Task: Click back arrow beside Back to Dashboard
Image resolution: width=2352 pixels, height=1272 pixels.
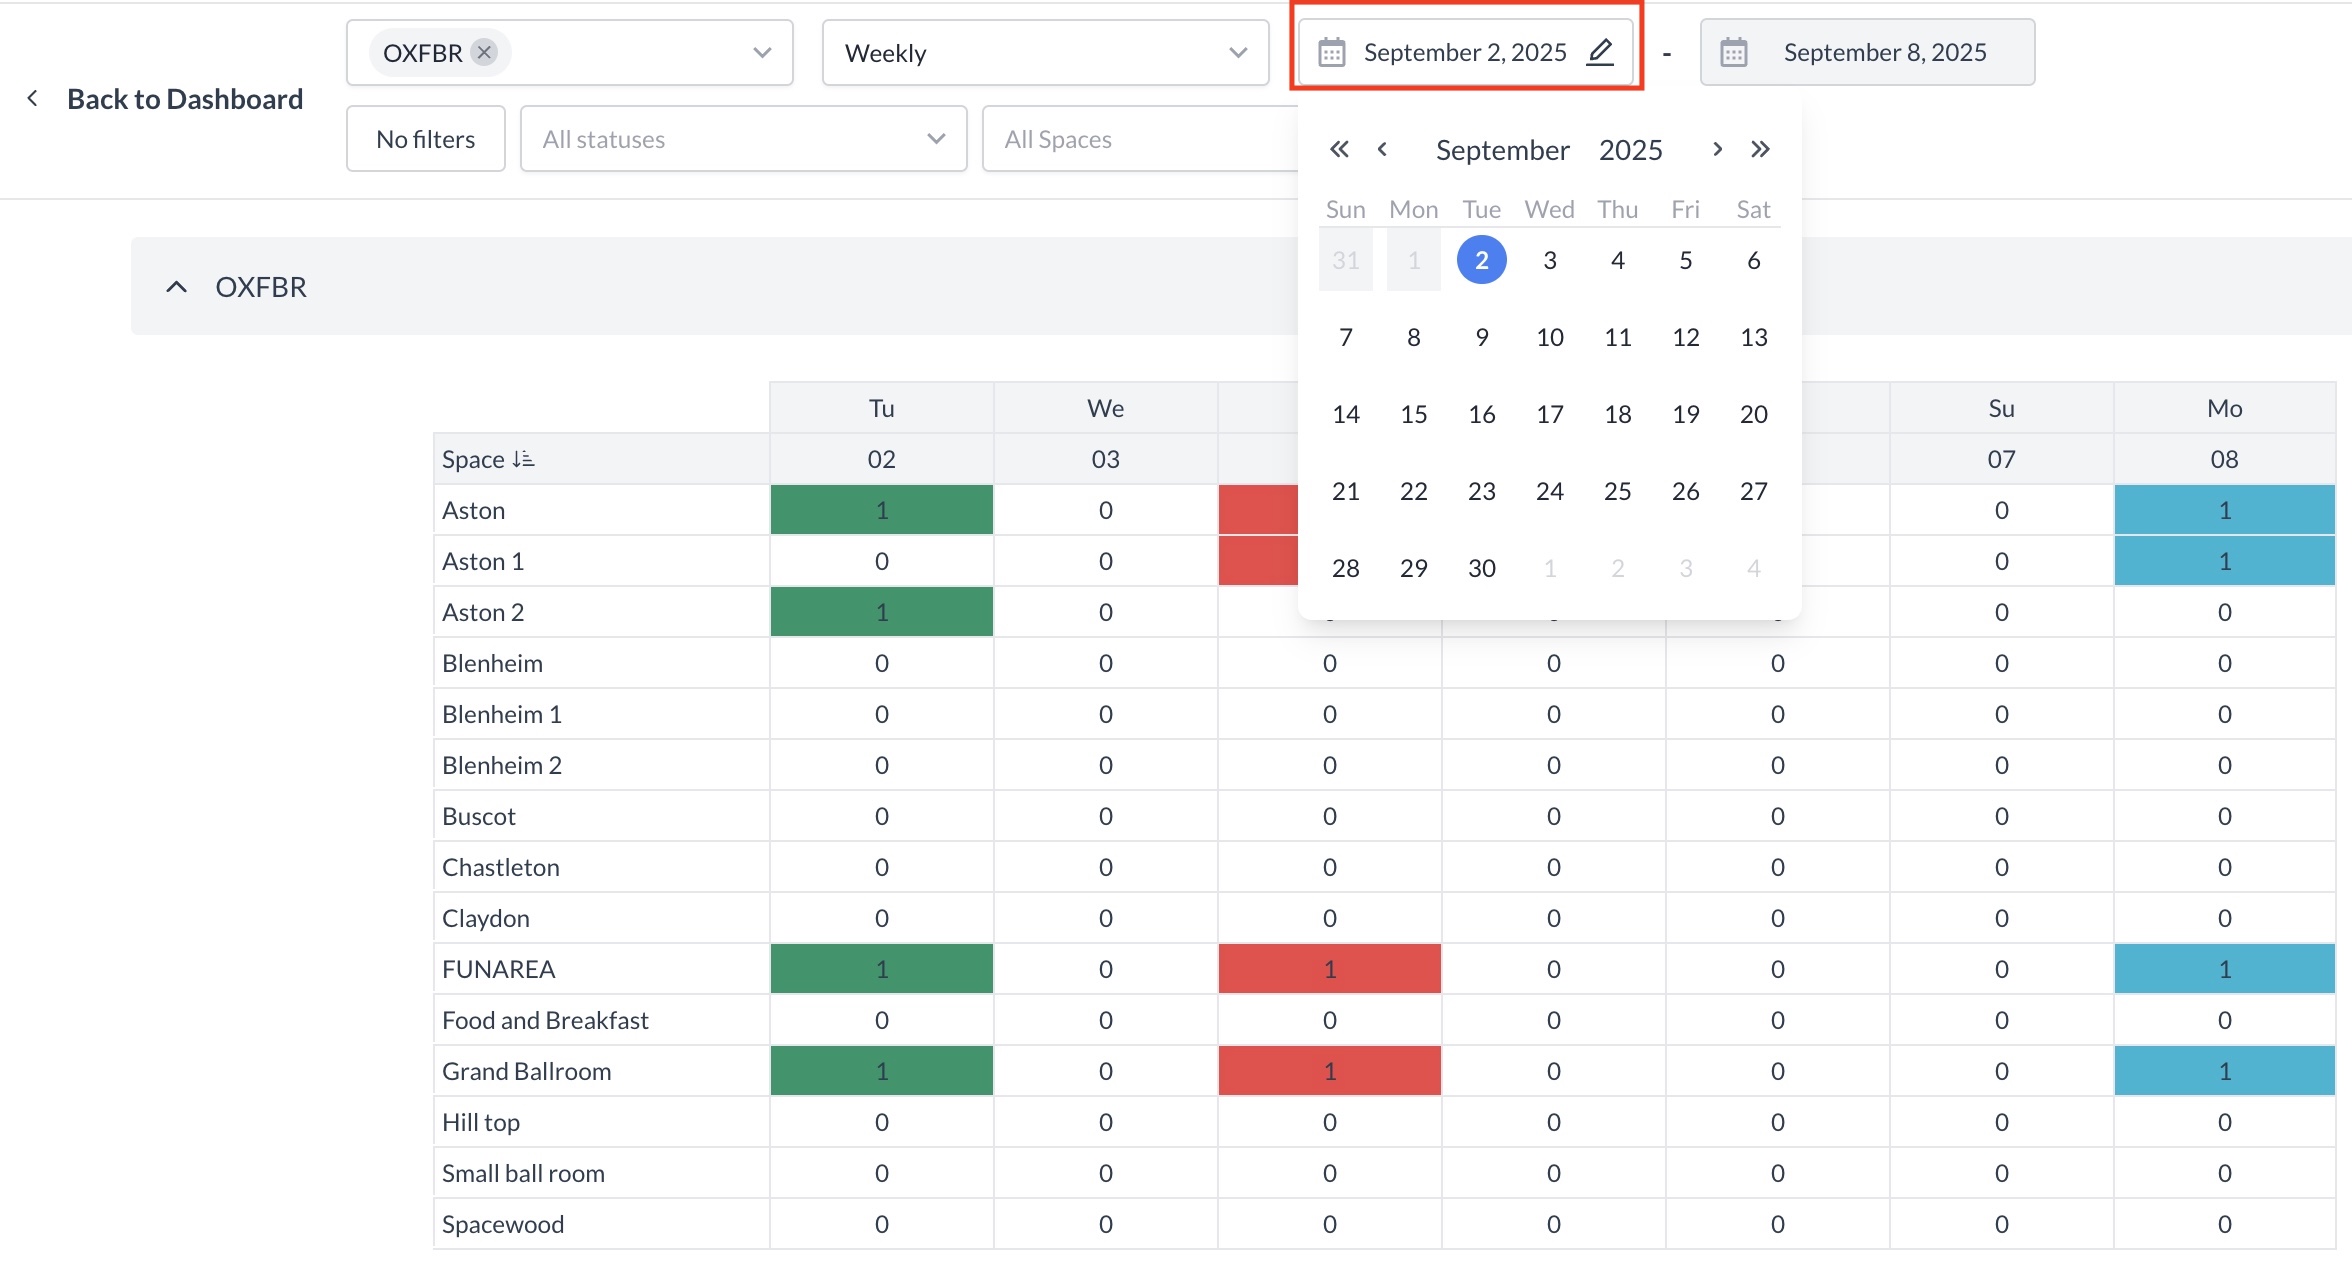Action: 33,98
